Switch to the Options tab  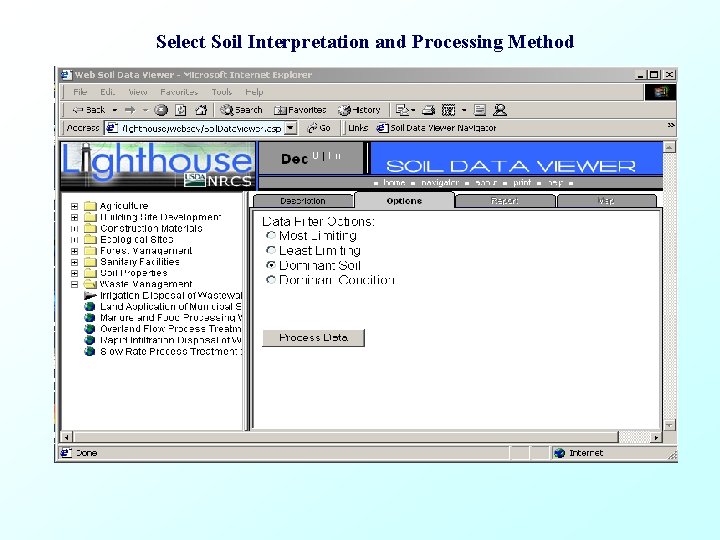pyautogui.click(x=404, y=201)
